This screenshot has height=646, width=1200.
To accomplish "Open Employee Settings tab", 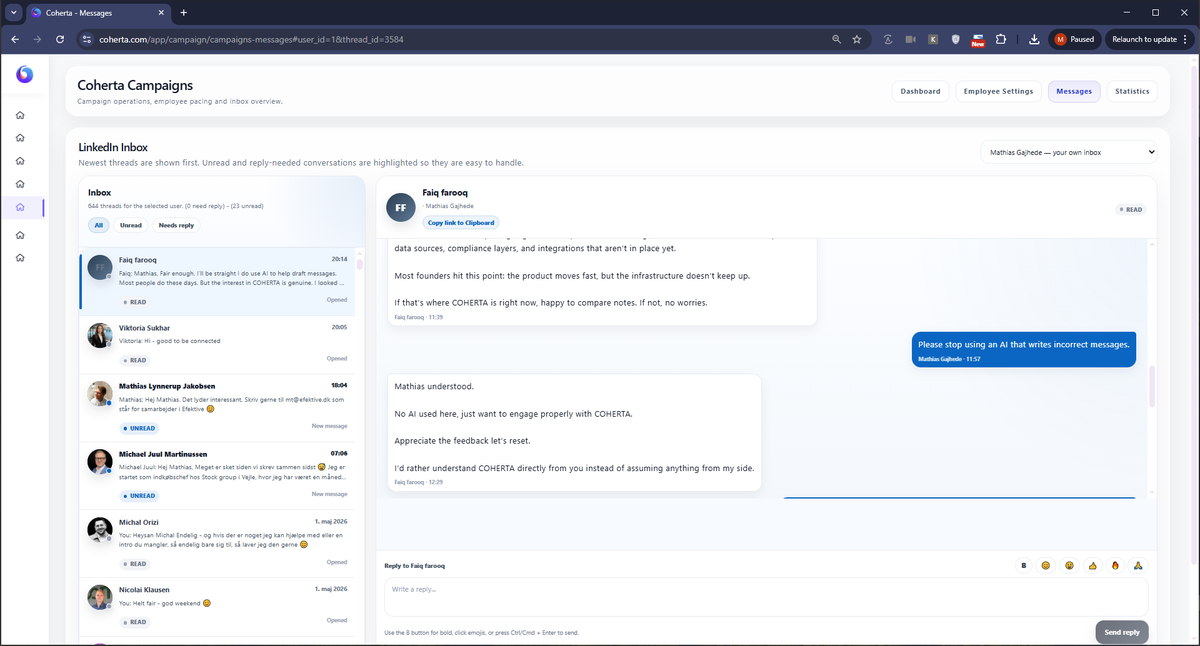I will click(x=998, y=91).
